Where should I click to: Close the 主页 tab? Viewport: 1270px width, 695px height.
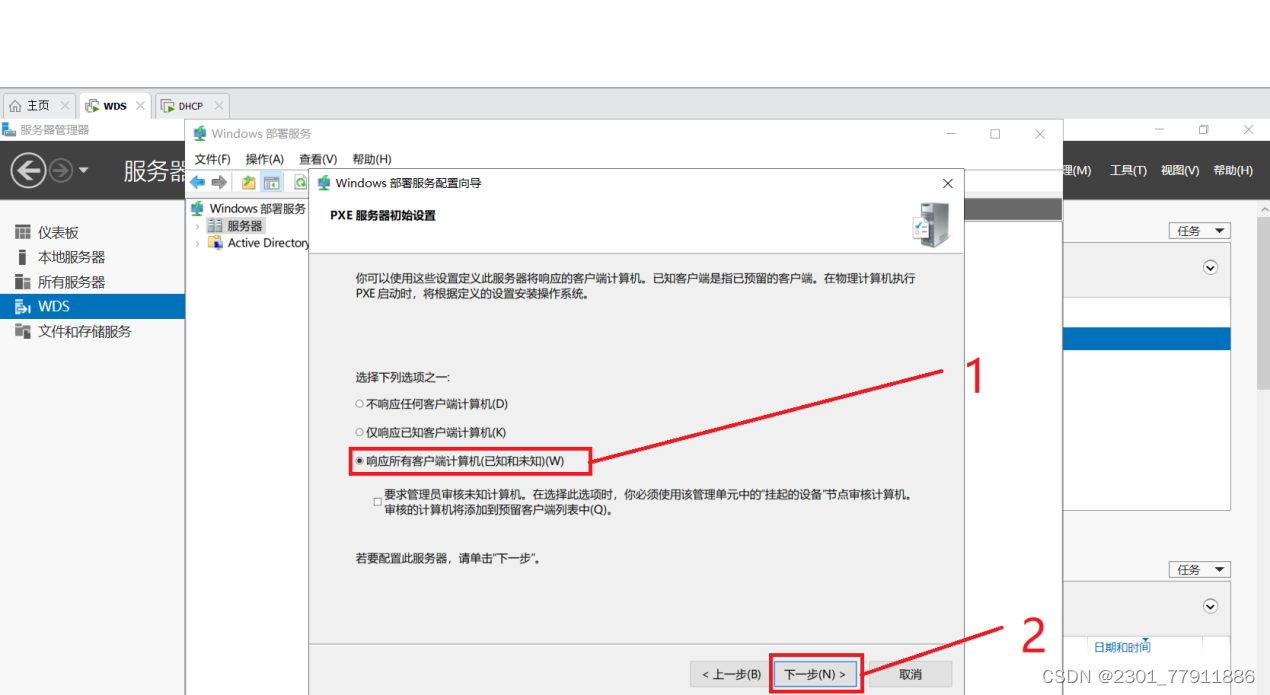coord(65,106)
